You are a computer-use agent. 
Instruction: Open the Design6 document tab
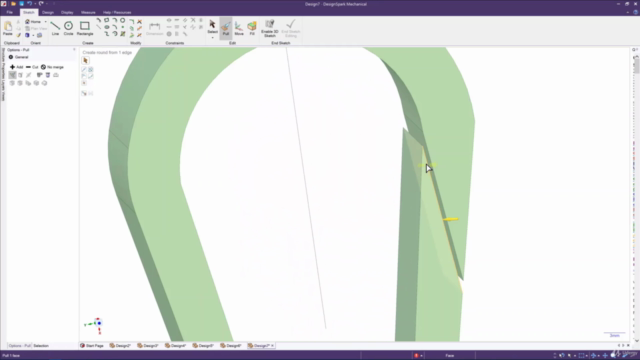[231, 346]
